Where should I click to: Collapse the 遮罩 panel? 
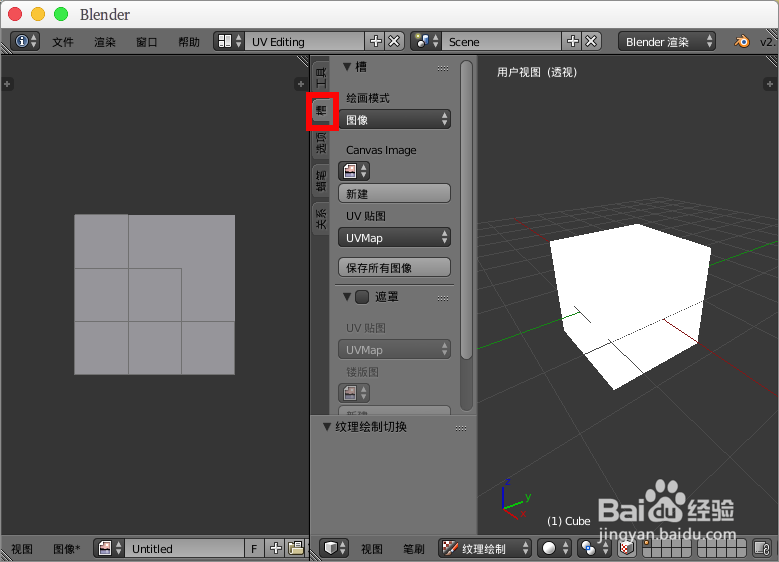(347, 297)
